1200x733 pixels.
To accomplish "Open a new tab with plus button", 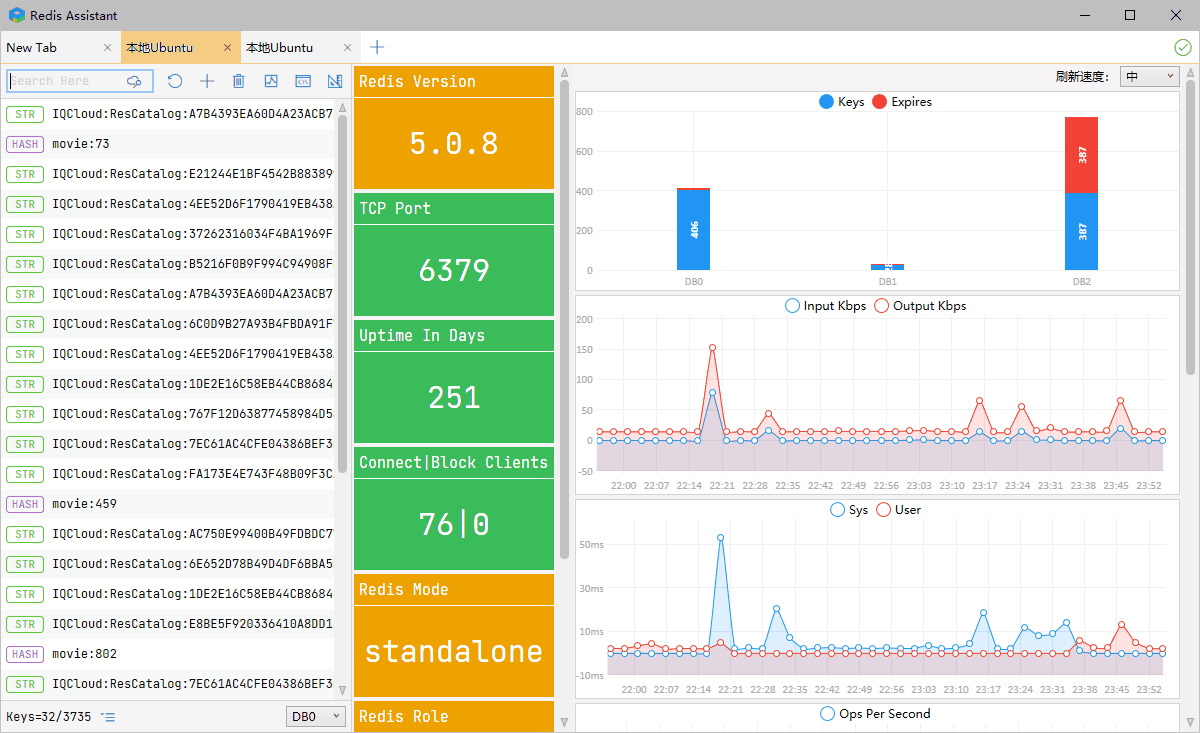I will pos(377,47).
